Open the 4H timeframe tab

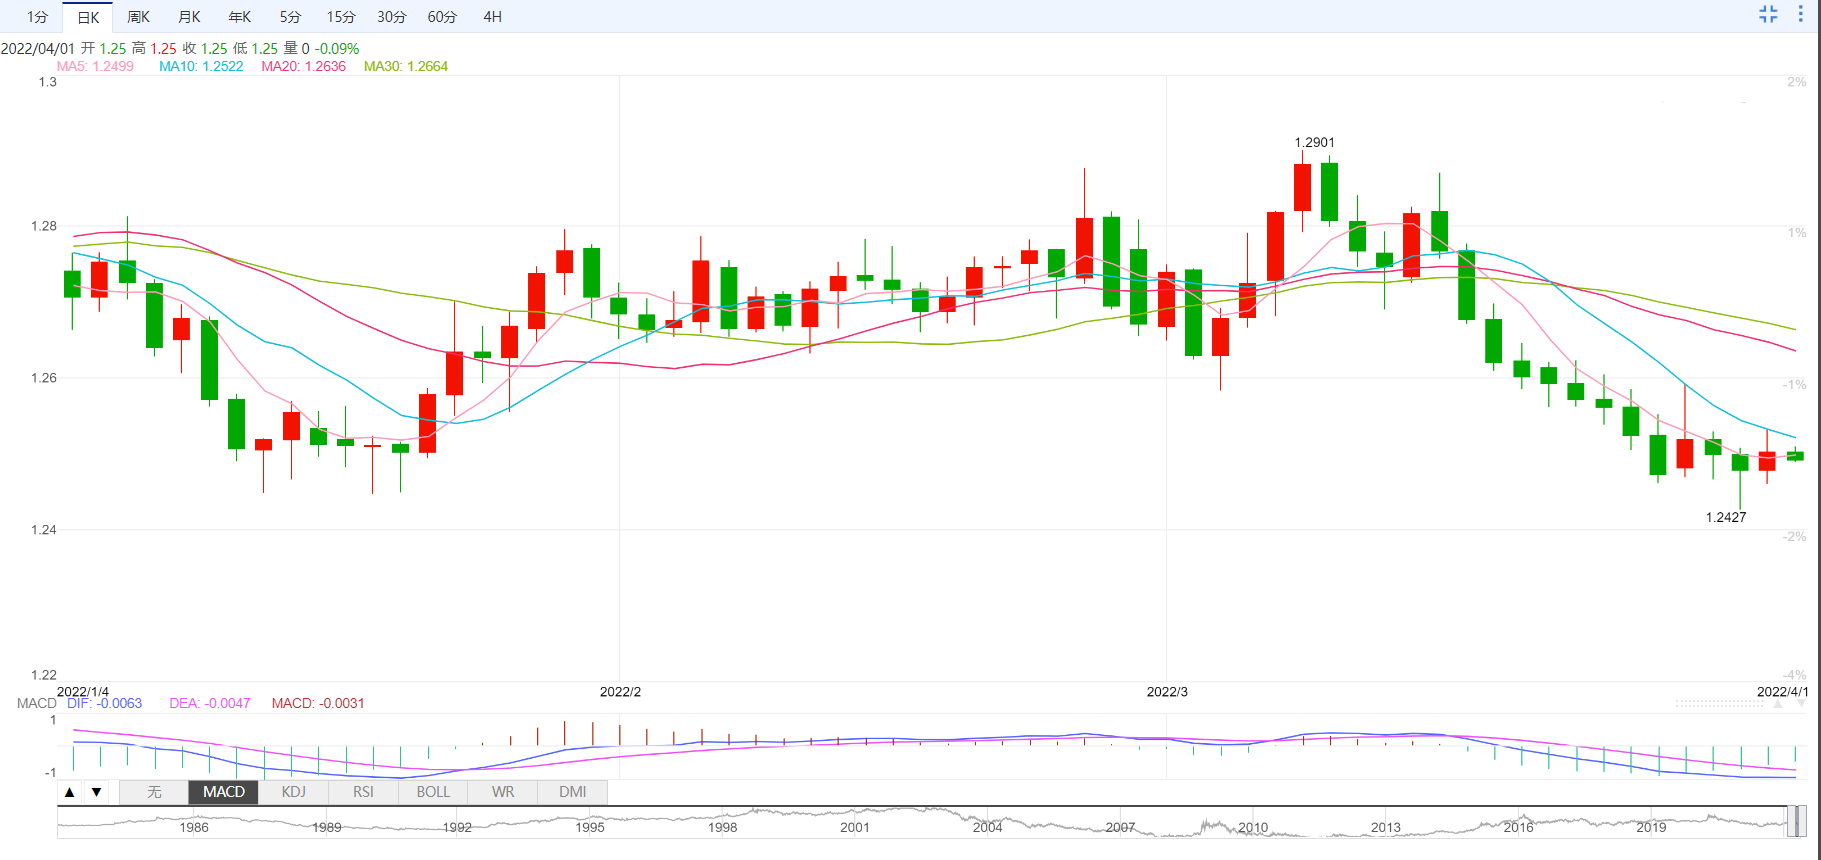tap(493, 17)
